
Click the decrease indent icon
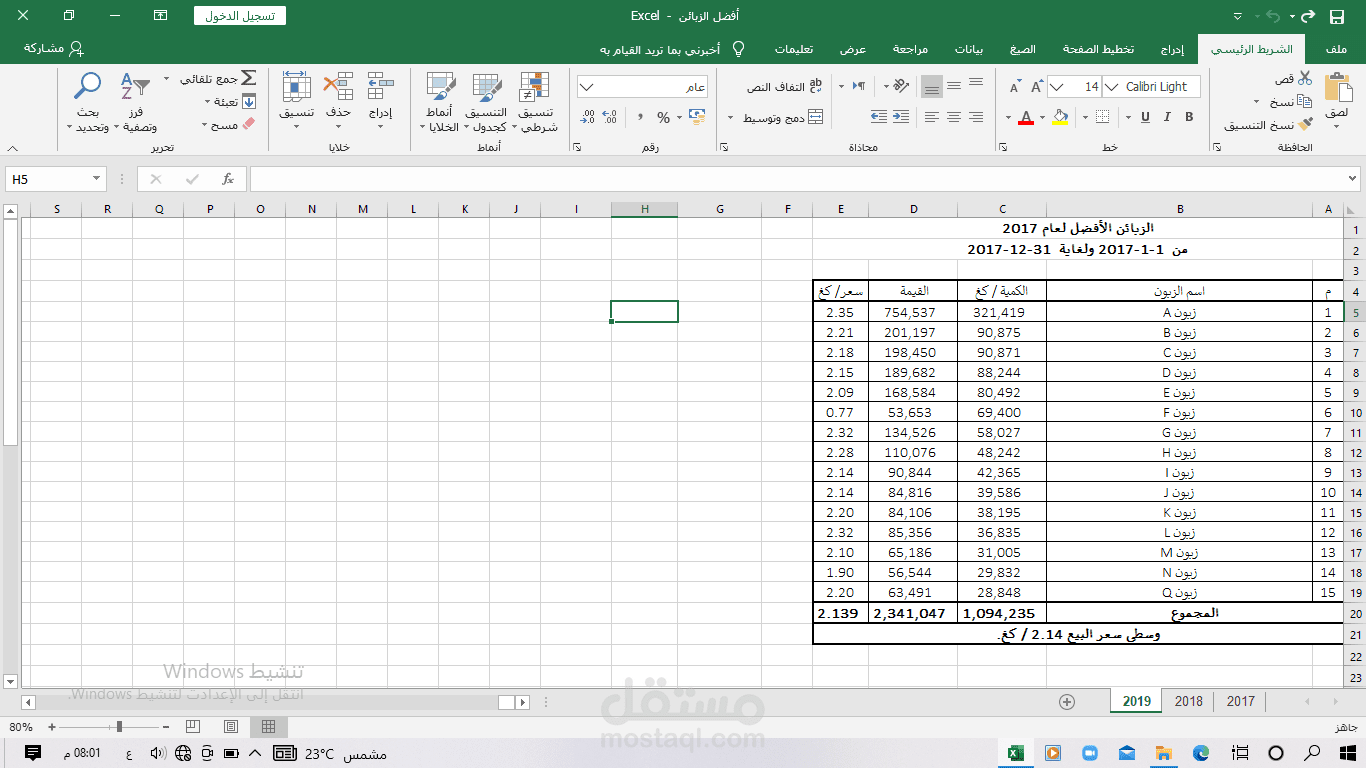pyautogui.click(x=903, y=117)
